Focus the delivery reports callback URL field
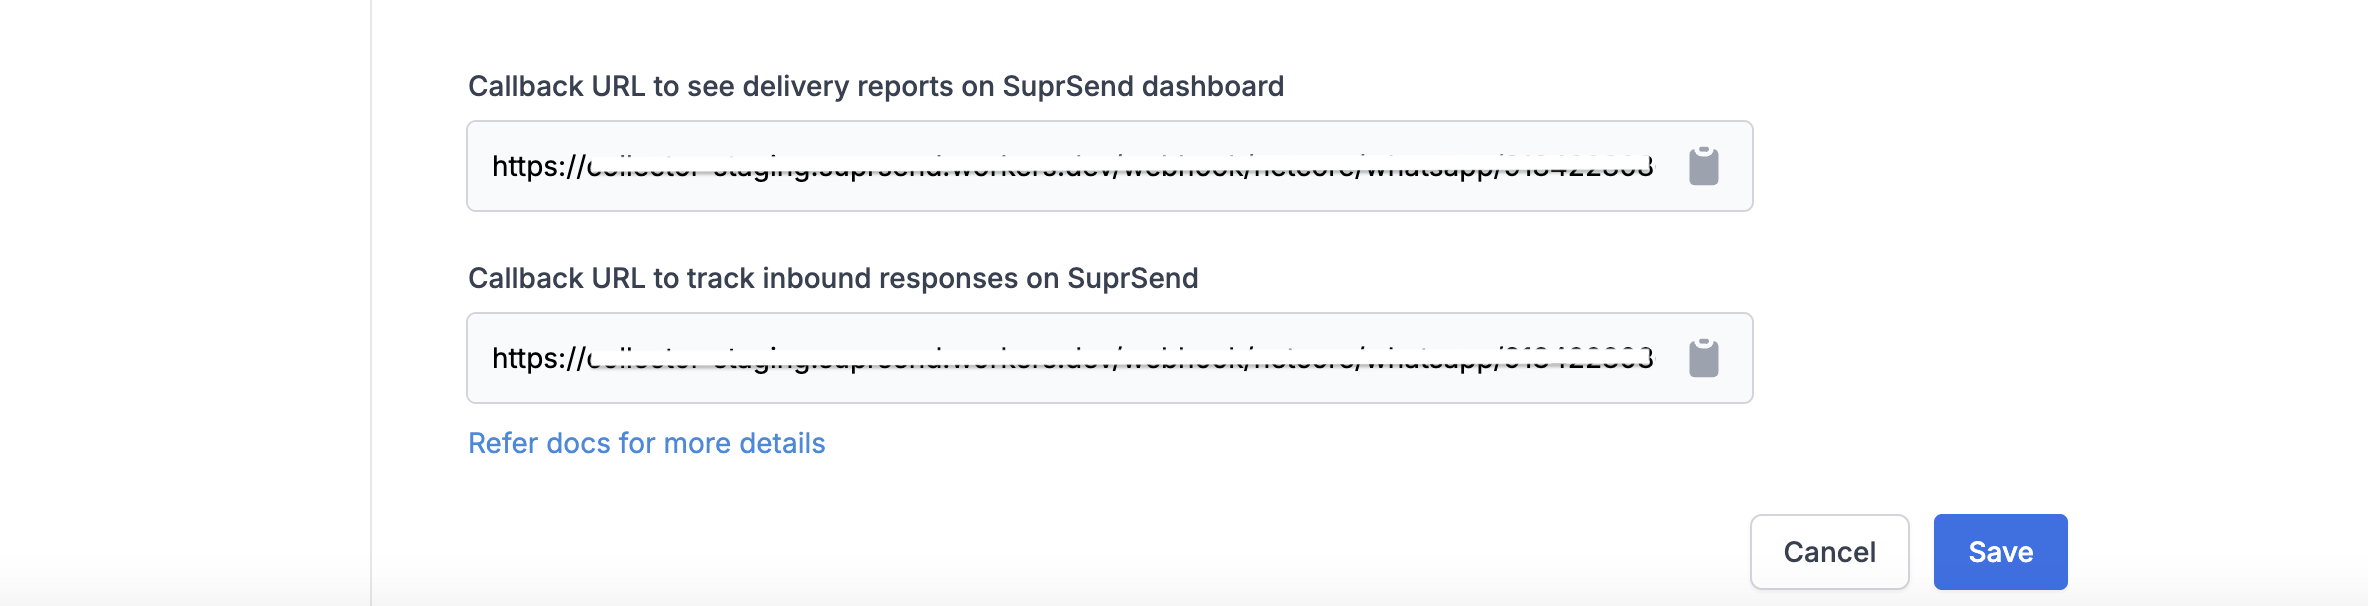Image resolution: width=2368 pixels, height=606 pixels. (x=1110, y=166)
